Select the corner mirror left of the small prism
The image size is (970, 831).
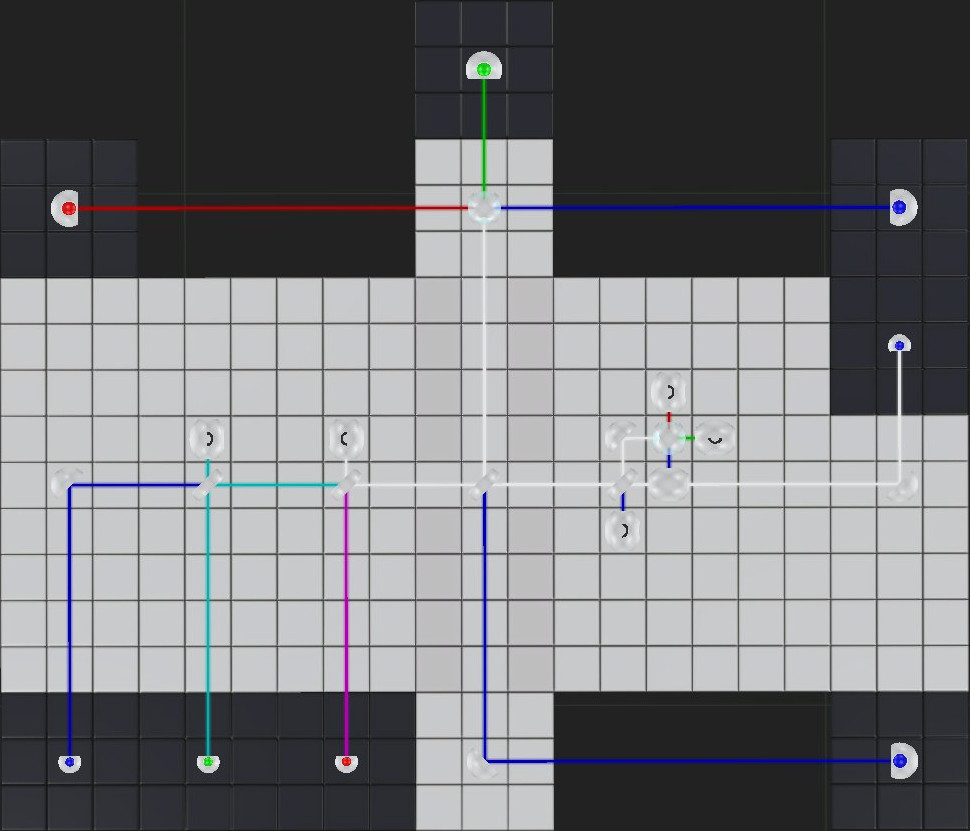[x=620, y=436]
